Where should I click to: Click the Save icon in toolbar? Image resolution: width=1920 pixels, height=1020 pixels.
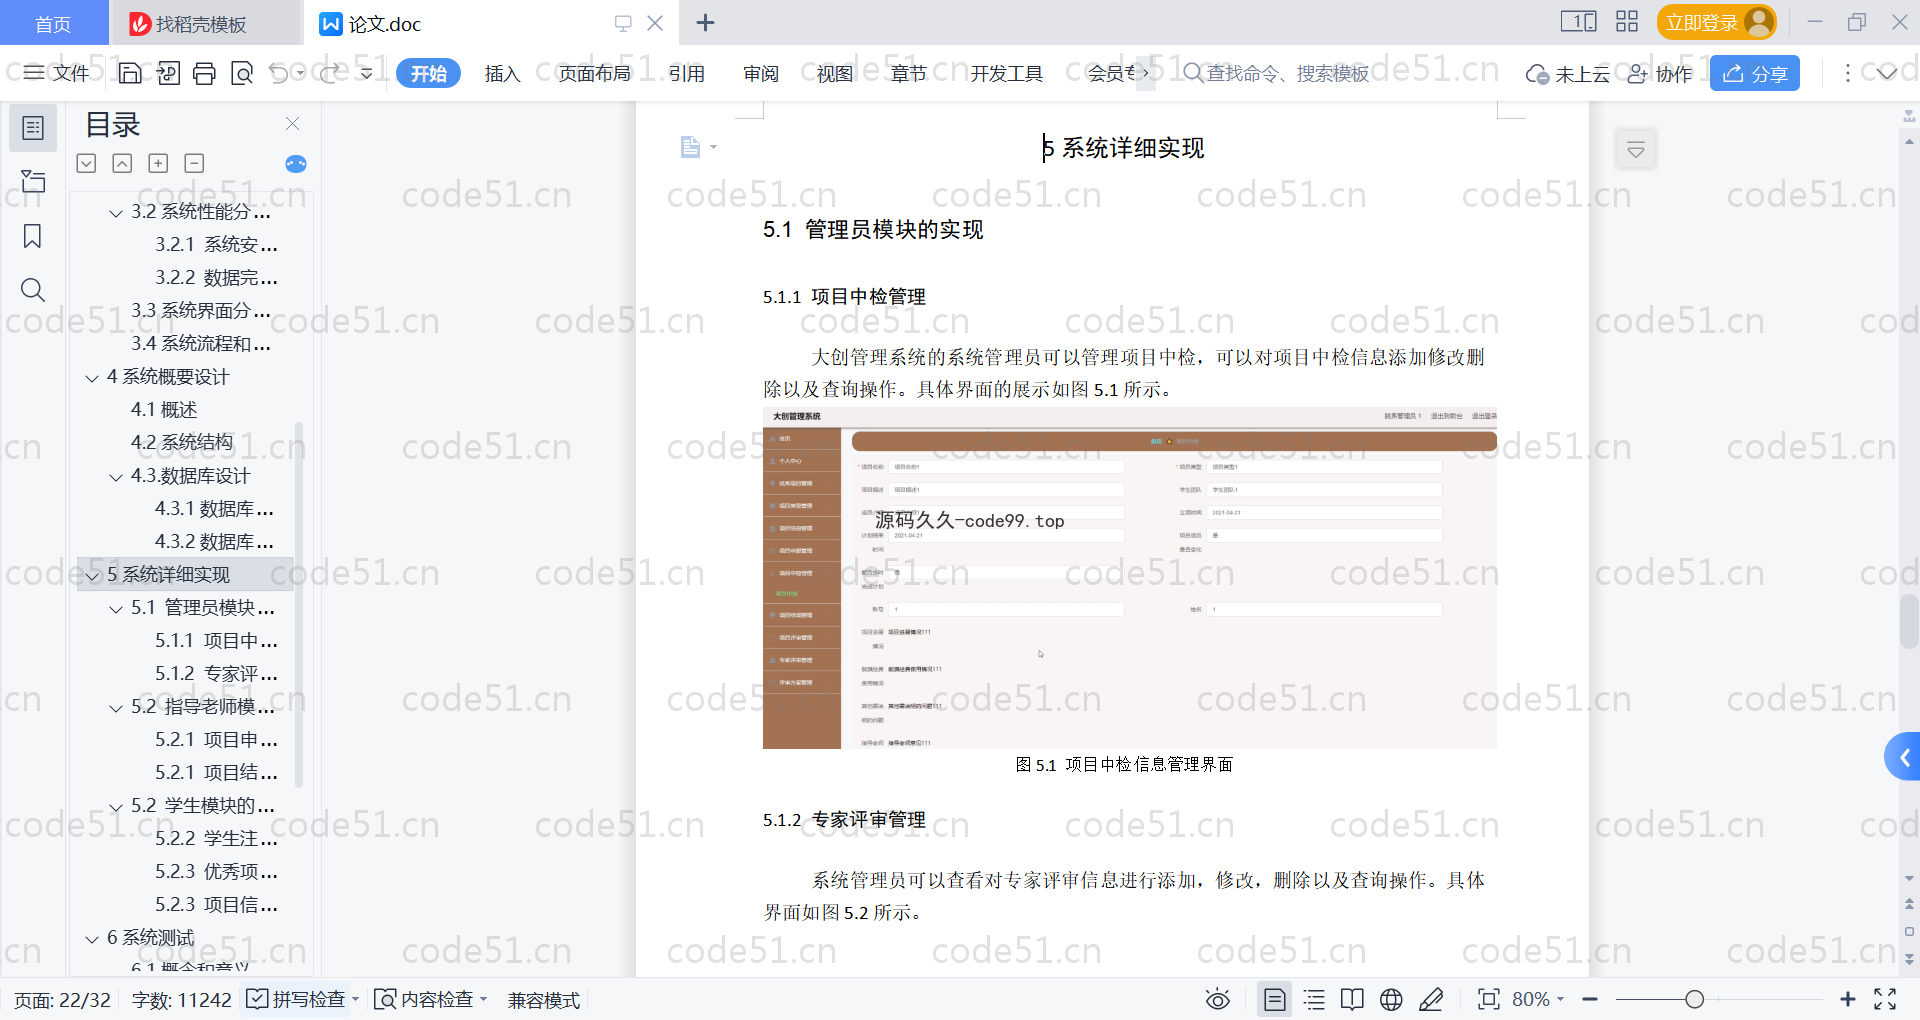130,73
